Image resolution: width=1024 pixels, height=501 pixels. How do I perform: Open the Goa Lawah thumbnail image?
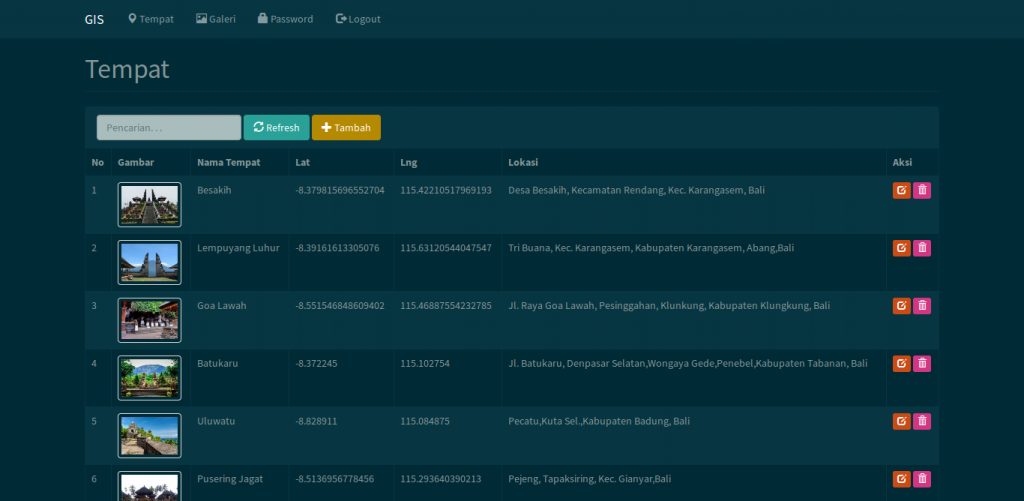point(150,320)
